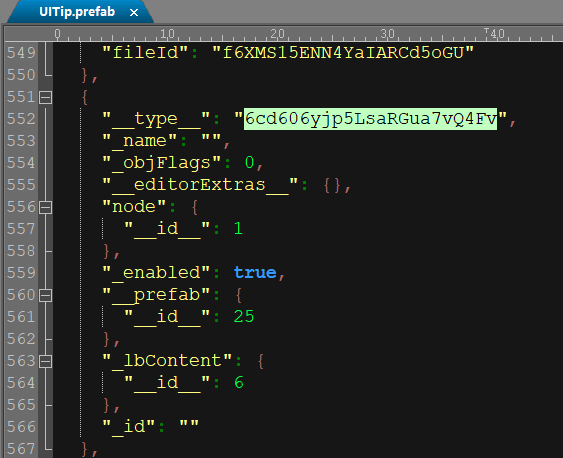Screen dimensions: 563x458
Task: Click the empty _id string on line 566
Action: [x=189, y=427]
